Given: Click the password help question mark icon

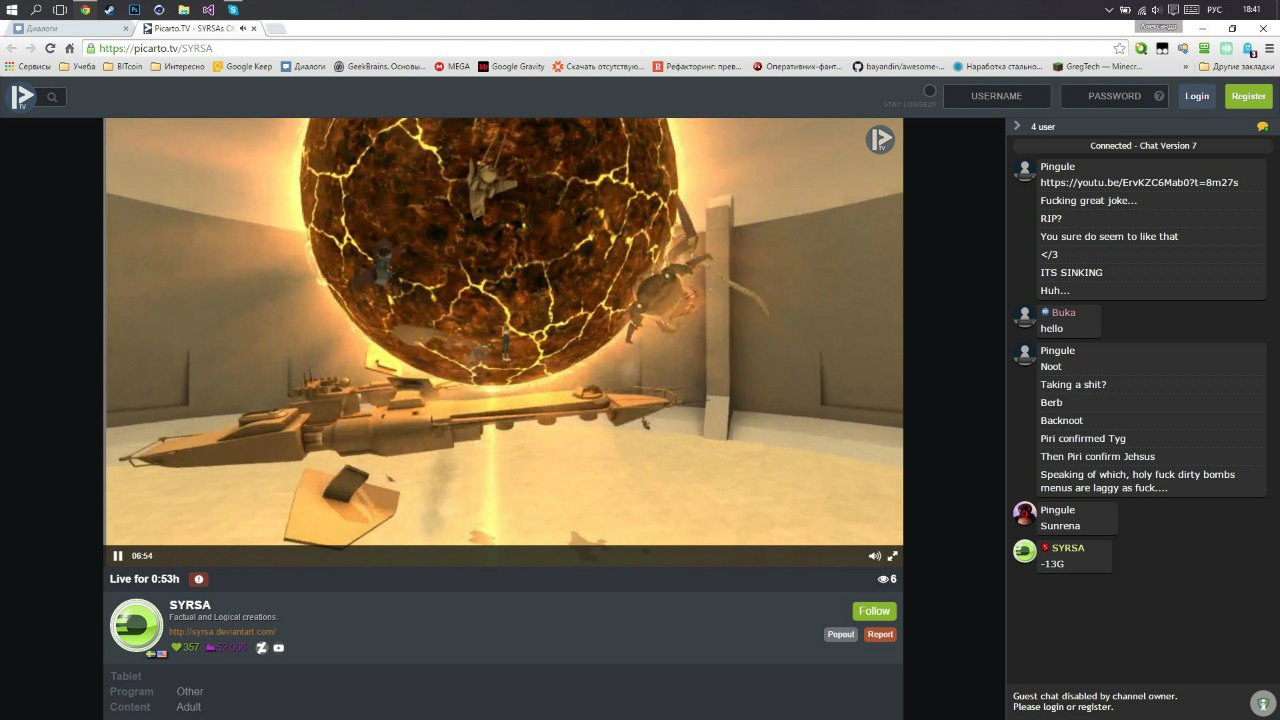Looking at the screenshot, I should [1159, 96].
